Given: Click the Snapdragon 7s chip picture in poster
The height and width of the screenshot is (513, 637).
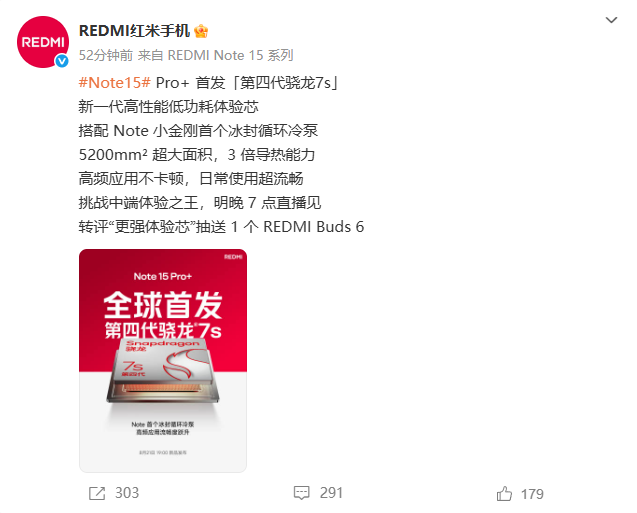Looking at the screenshot, I should (162, 370).
